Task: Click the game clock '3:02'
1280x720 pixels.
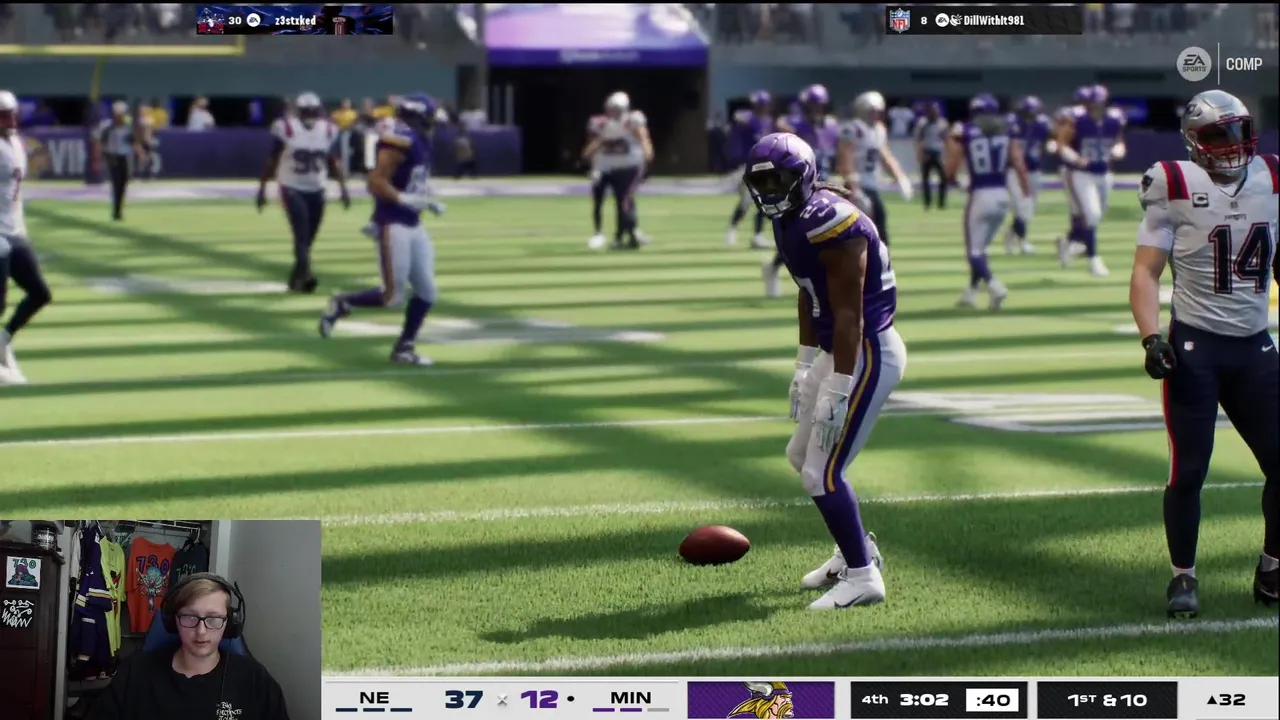Action: pos(924,699)
